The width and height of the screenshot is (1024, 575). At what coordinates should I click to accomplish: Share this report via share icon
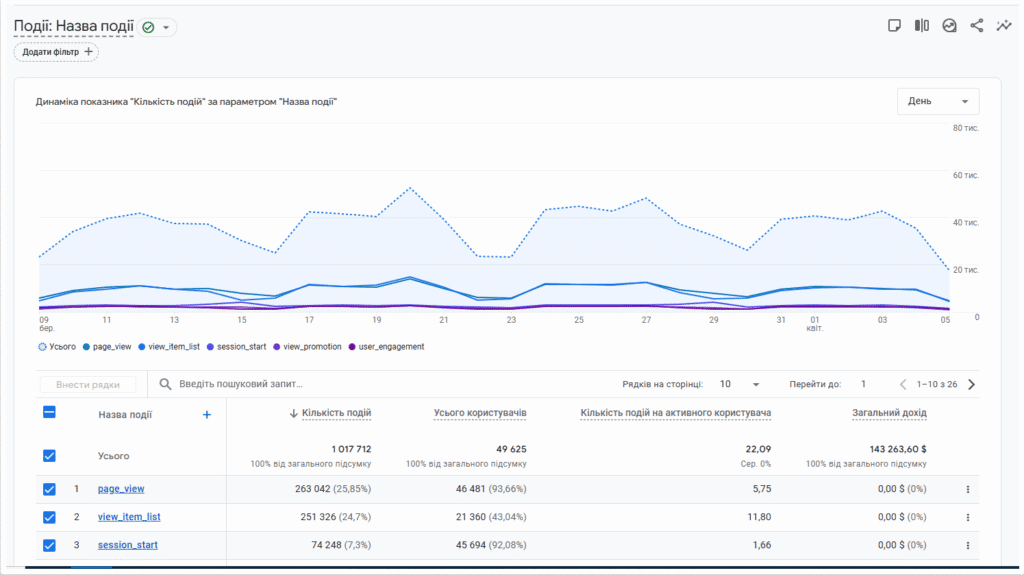click(976, 25)
